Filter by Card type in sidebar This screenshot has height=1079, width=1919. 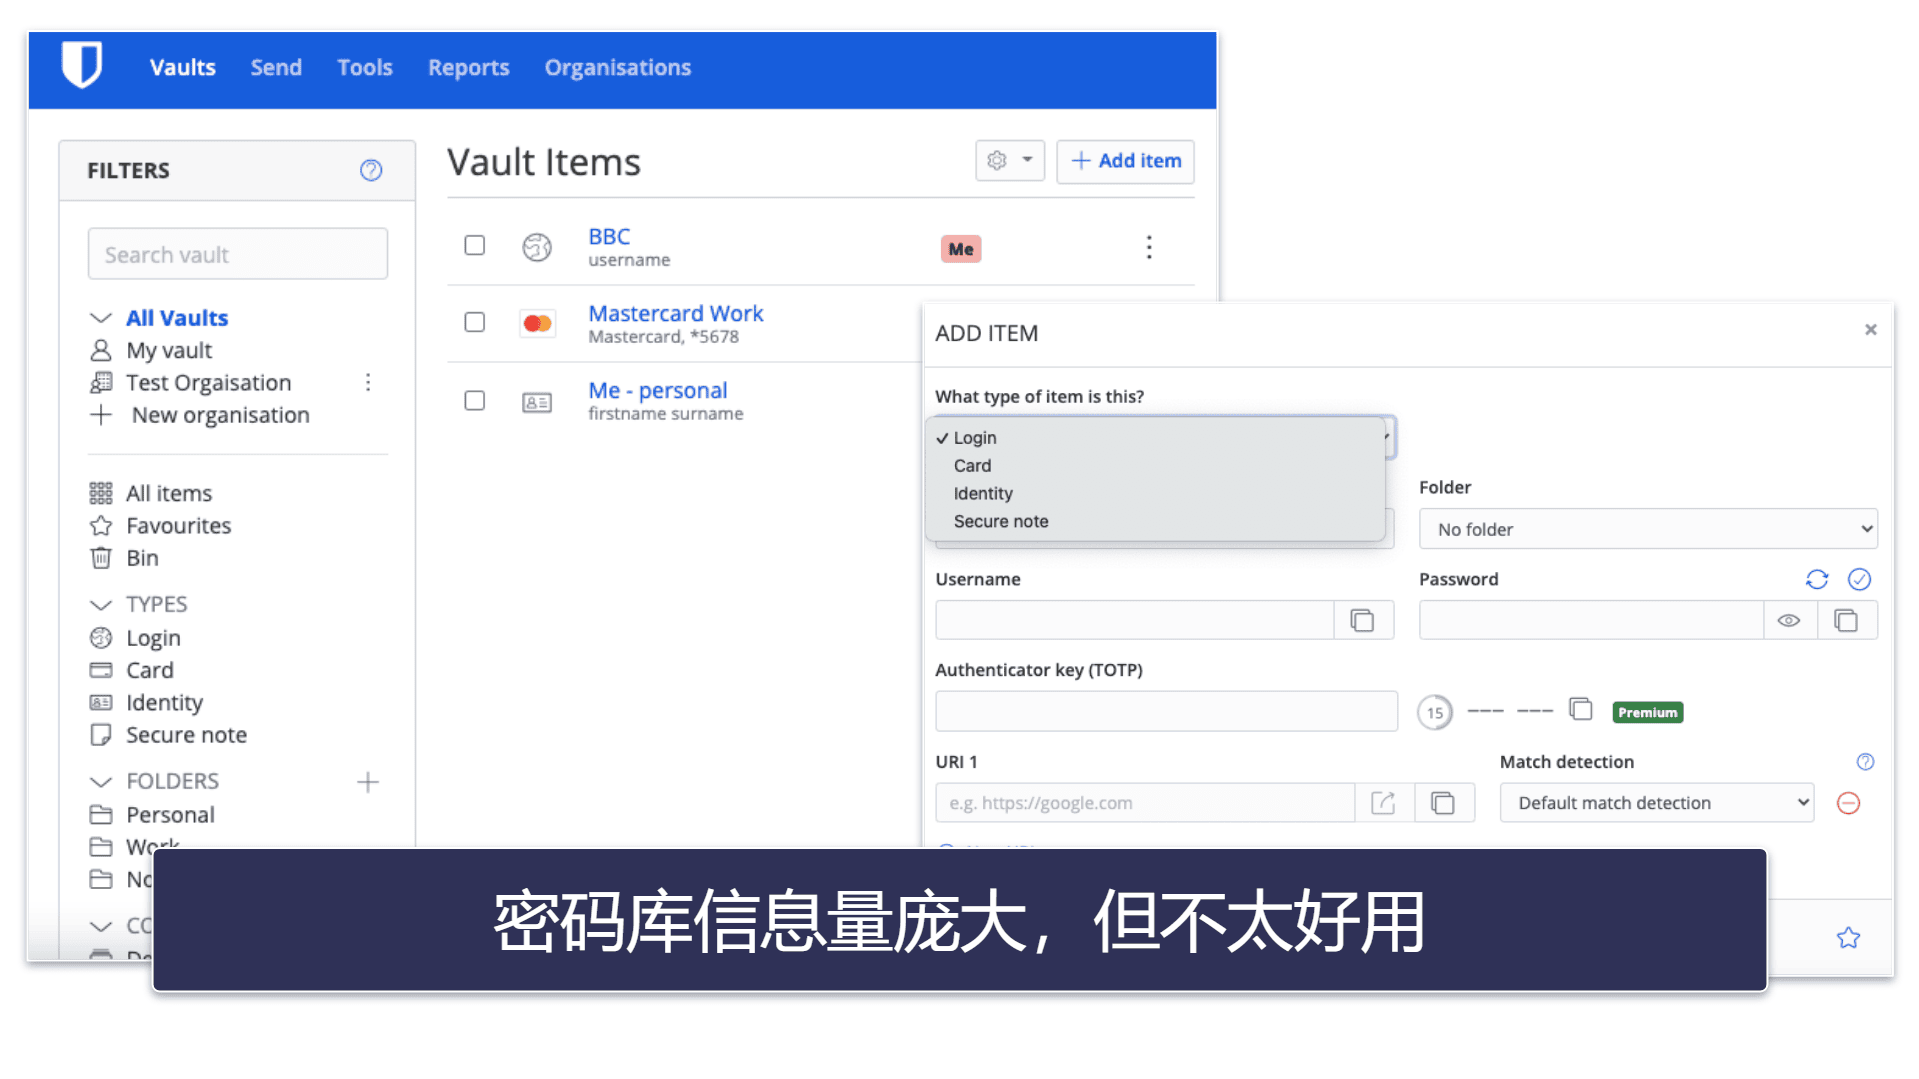150,670
